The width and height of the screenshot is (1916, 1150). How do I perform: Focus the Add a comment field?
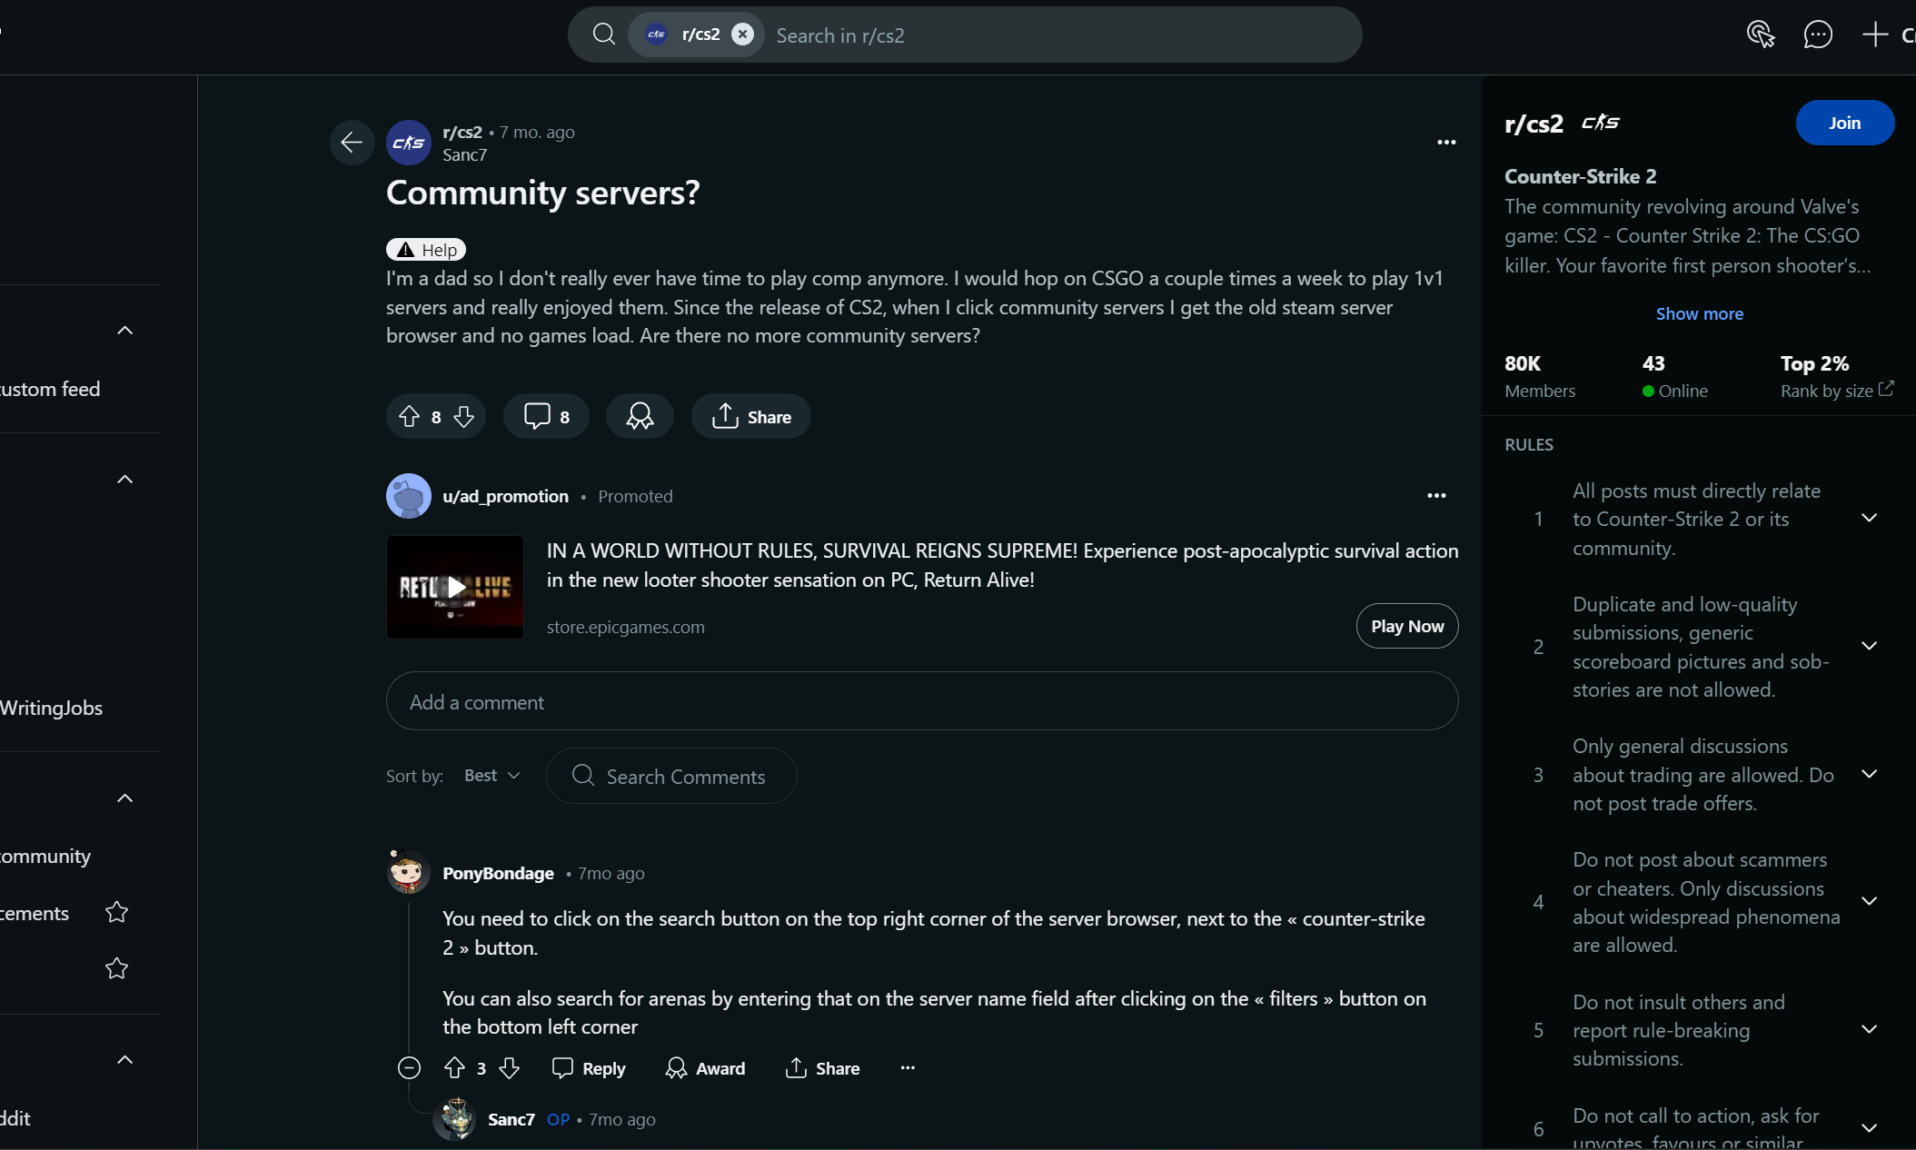tap(921, 702)
